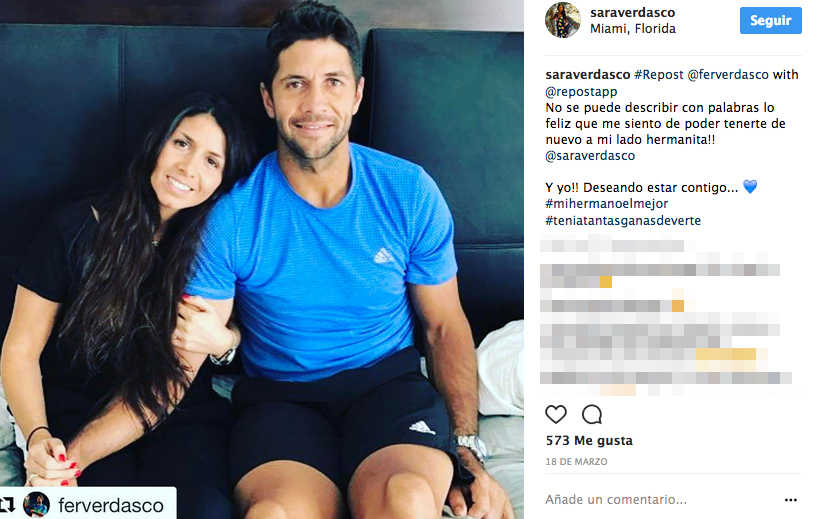Click the ferverdasco repost label
Screen dimensions: 823x519
point(111,505)
